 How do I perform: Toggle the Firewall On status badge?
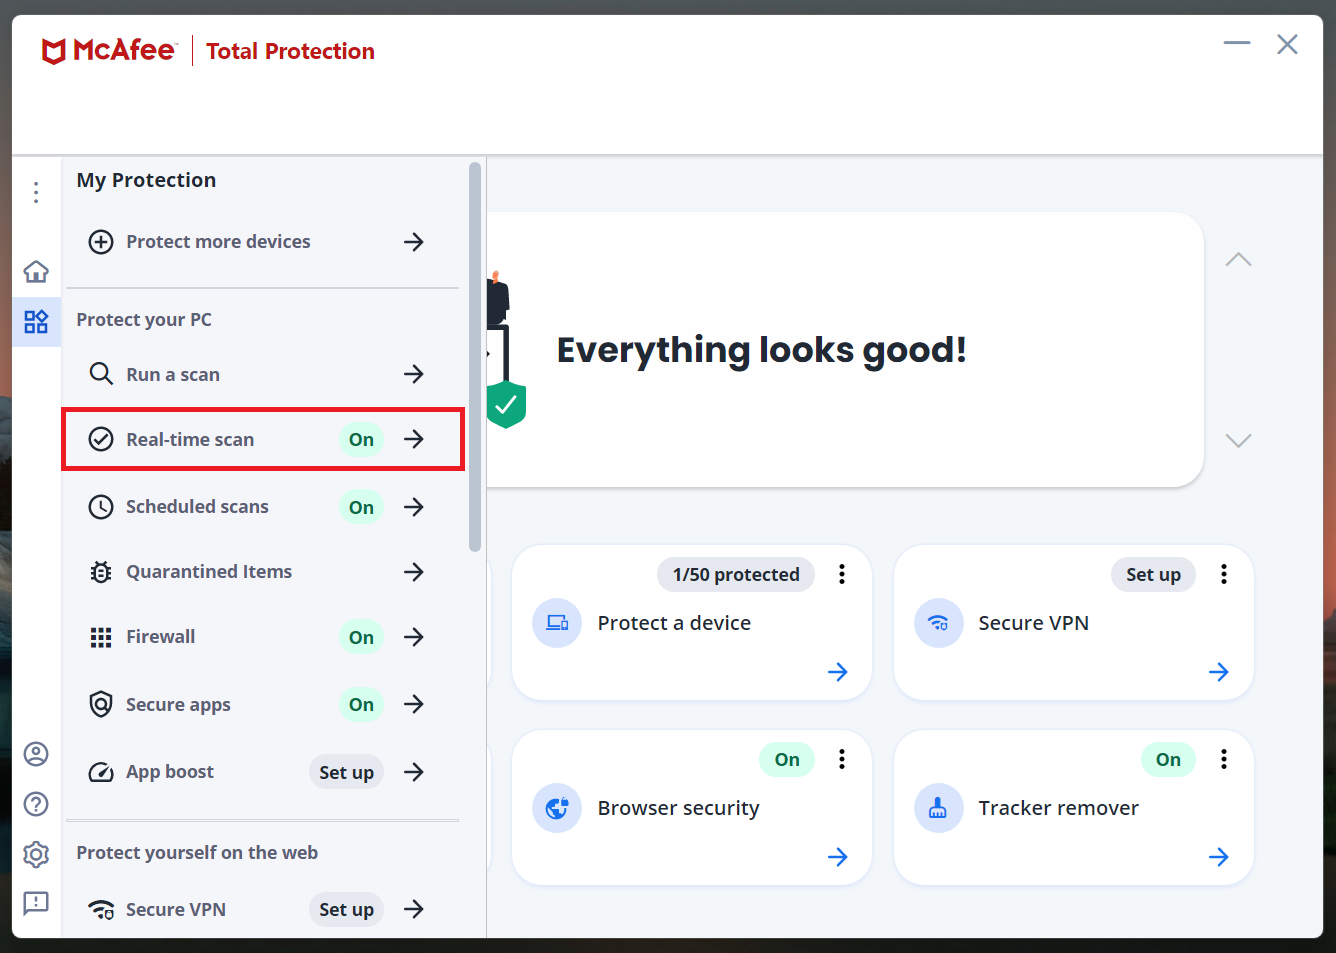coord(361,637)
